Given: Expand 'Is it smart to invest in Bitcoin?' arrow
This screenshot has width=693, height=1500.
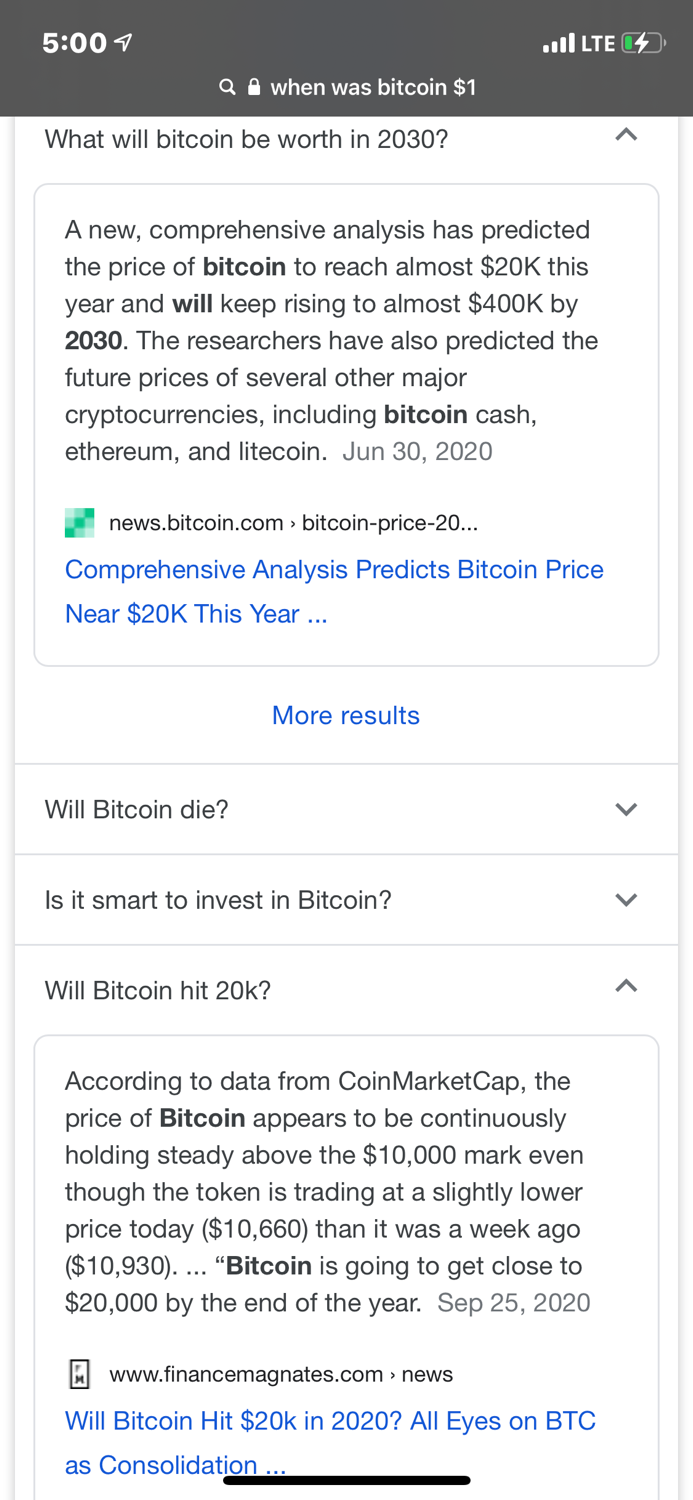Looking at the screenshot, I should 626,900.
